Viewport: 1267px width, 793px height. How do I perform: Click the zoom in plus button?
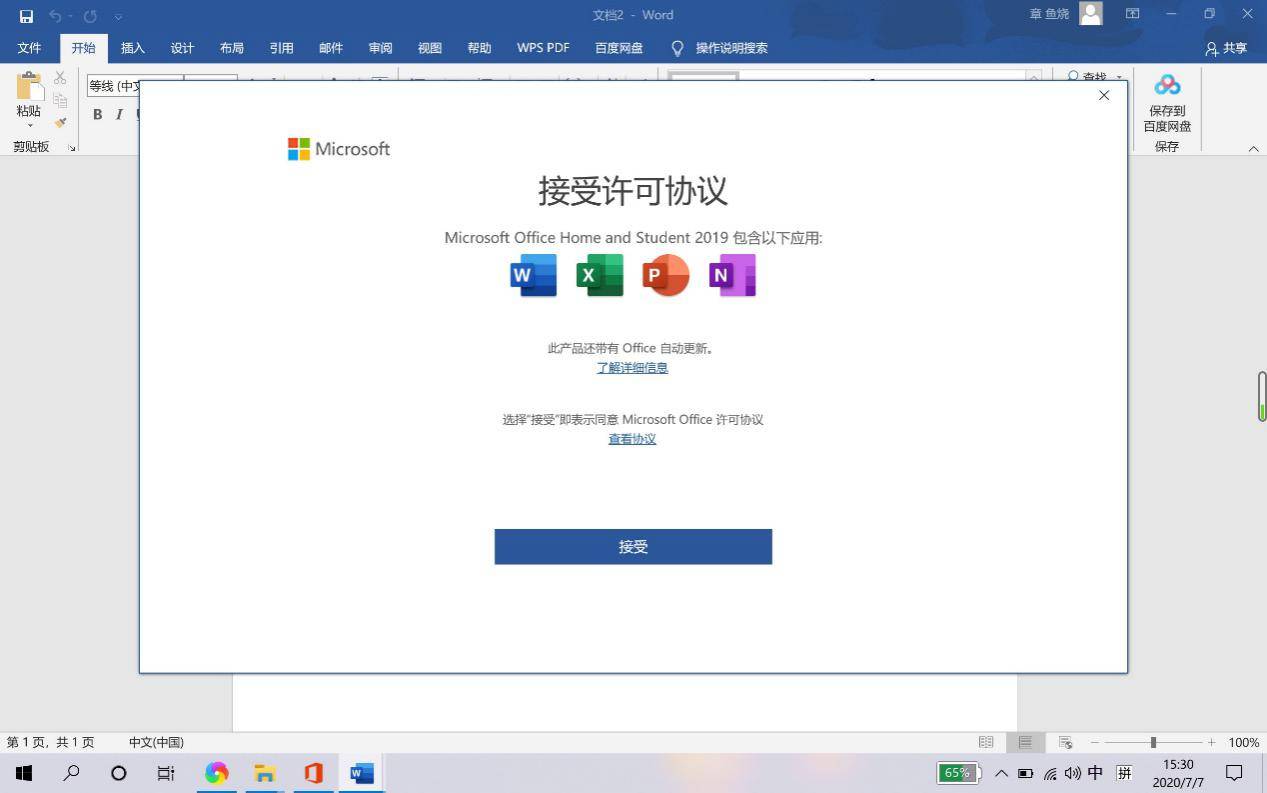(1211, 742)
